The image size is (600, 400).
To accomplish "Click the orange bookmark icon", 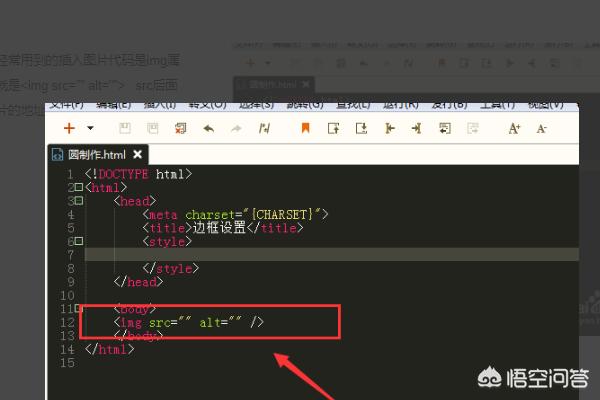I will coord(305,128).
